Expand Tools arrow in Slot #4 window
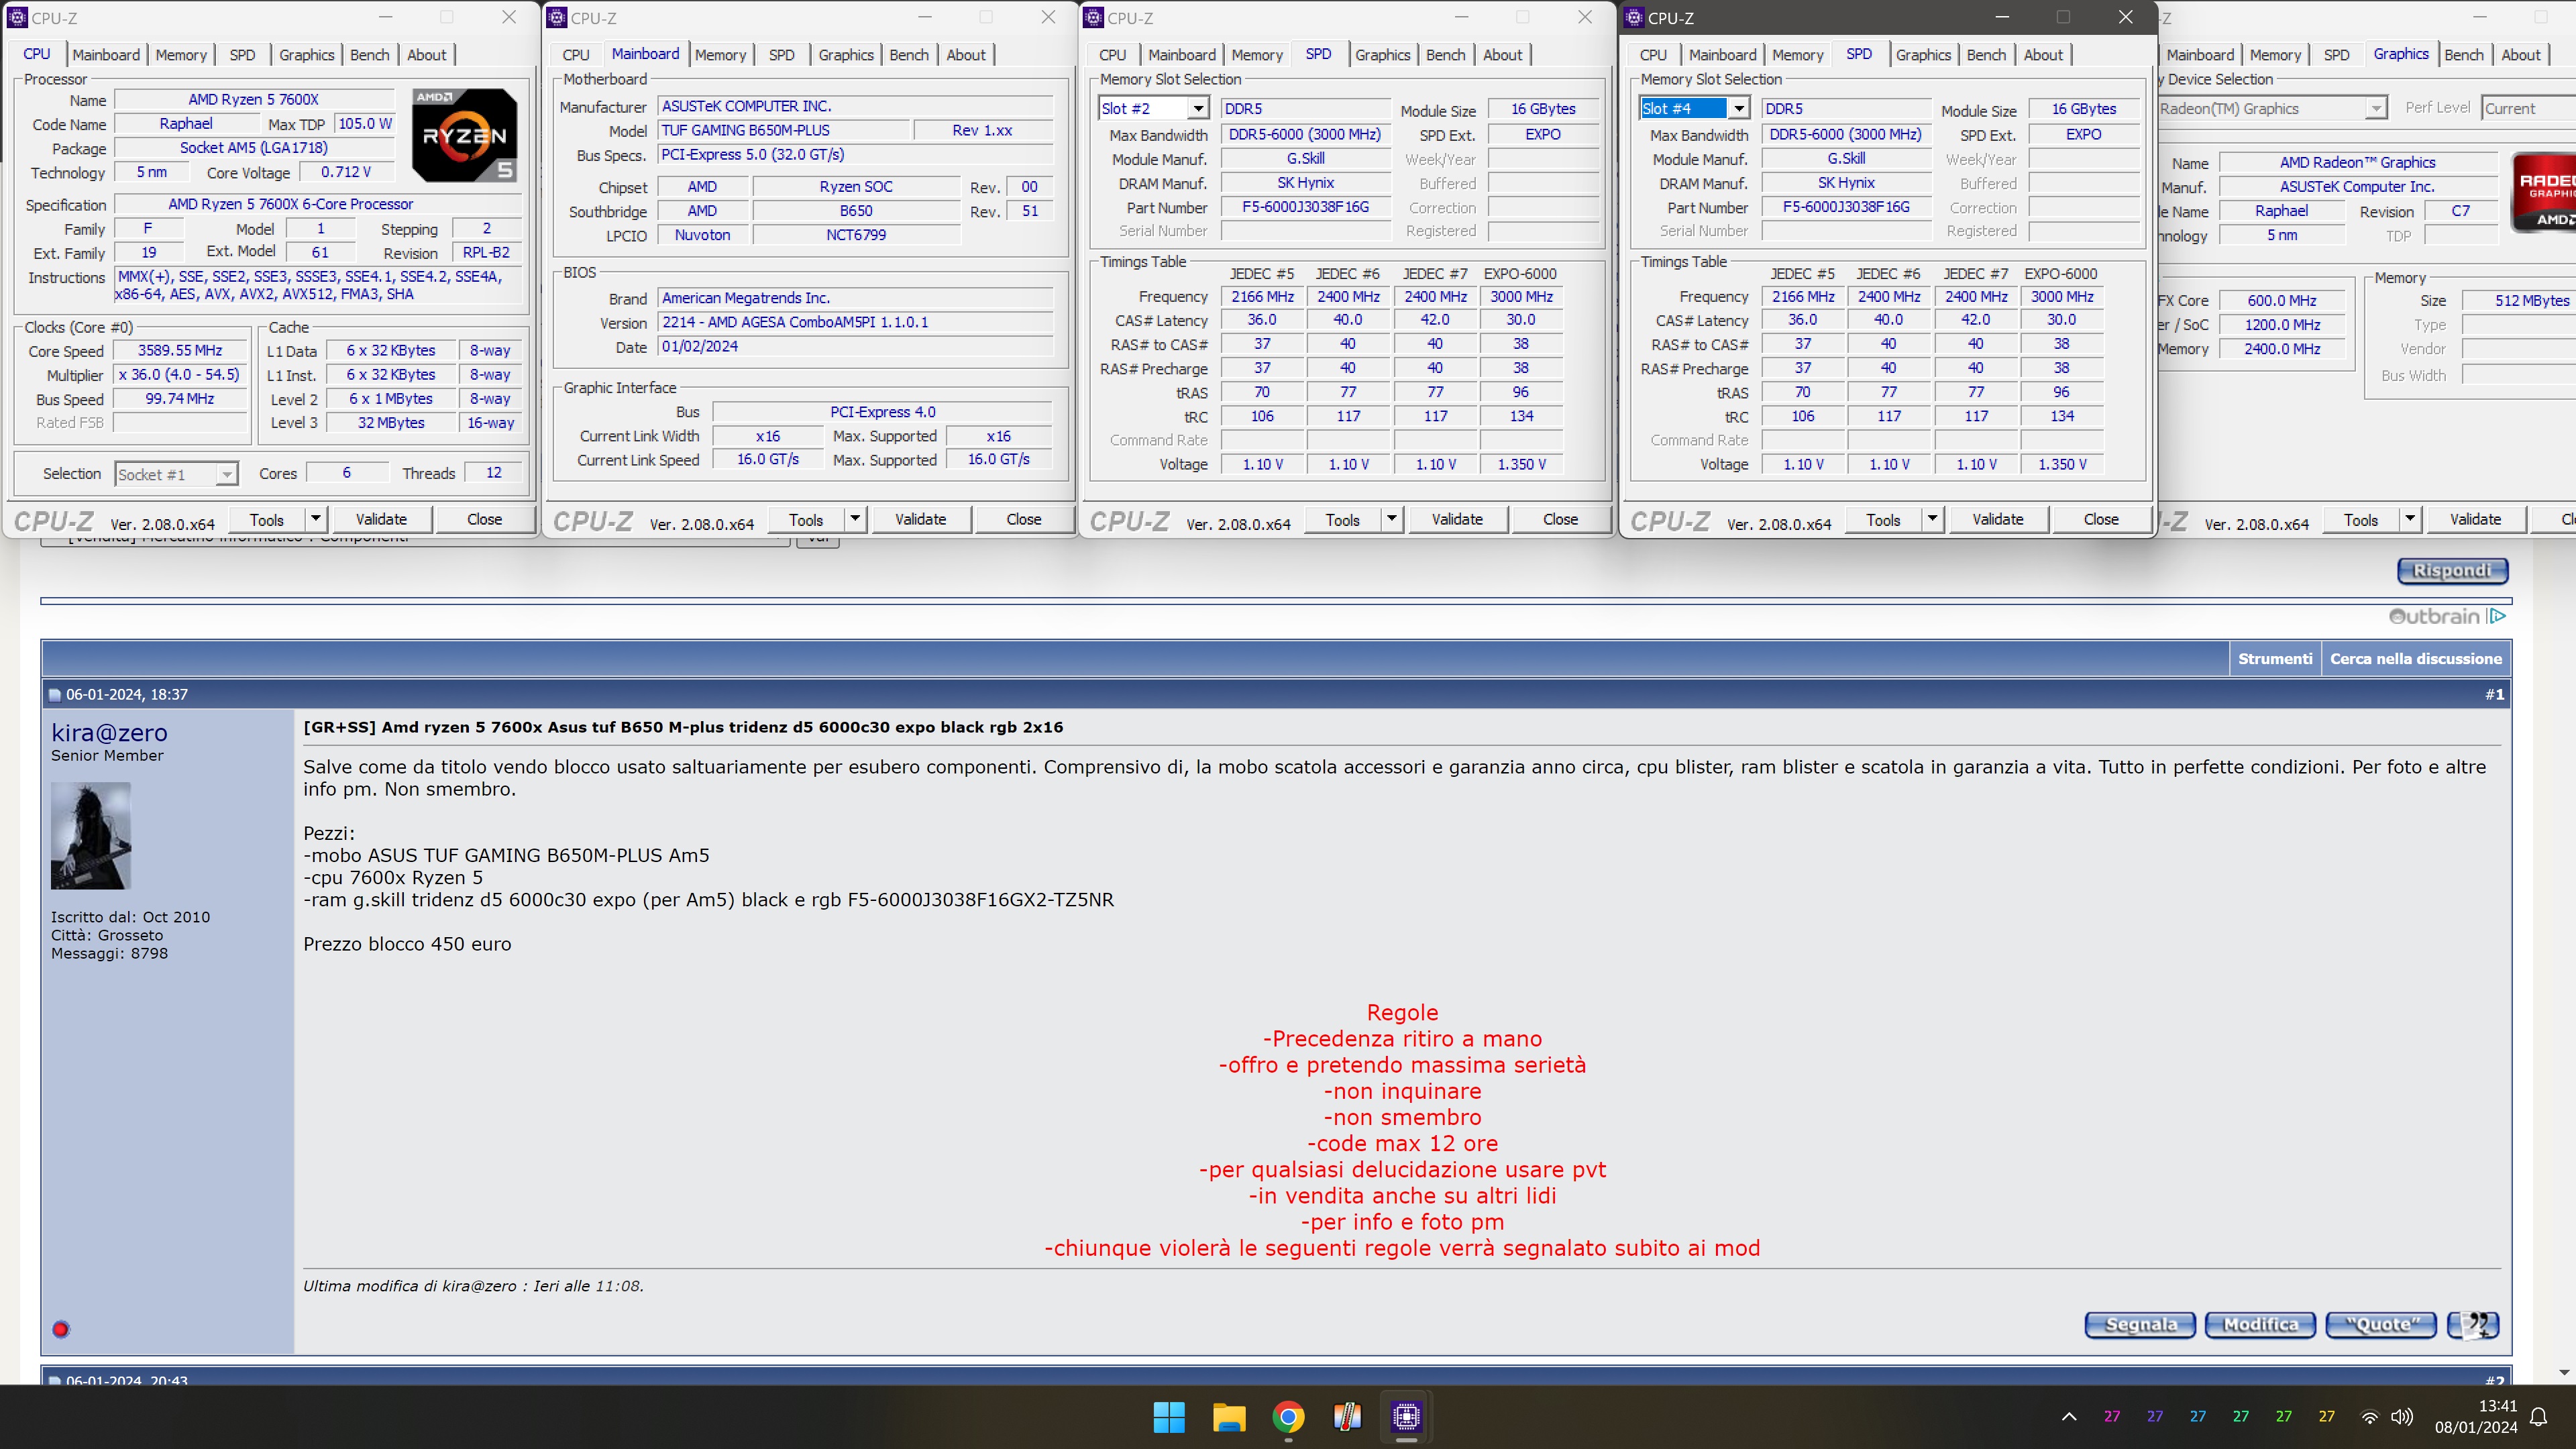This screenshot has width=2576, height=1449. click(1933, 519)
